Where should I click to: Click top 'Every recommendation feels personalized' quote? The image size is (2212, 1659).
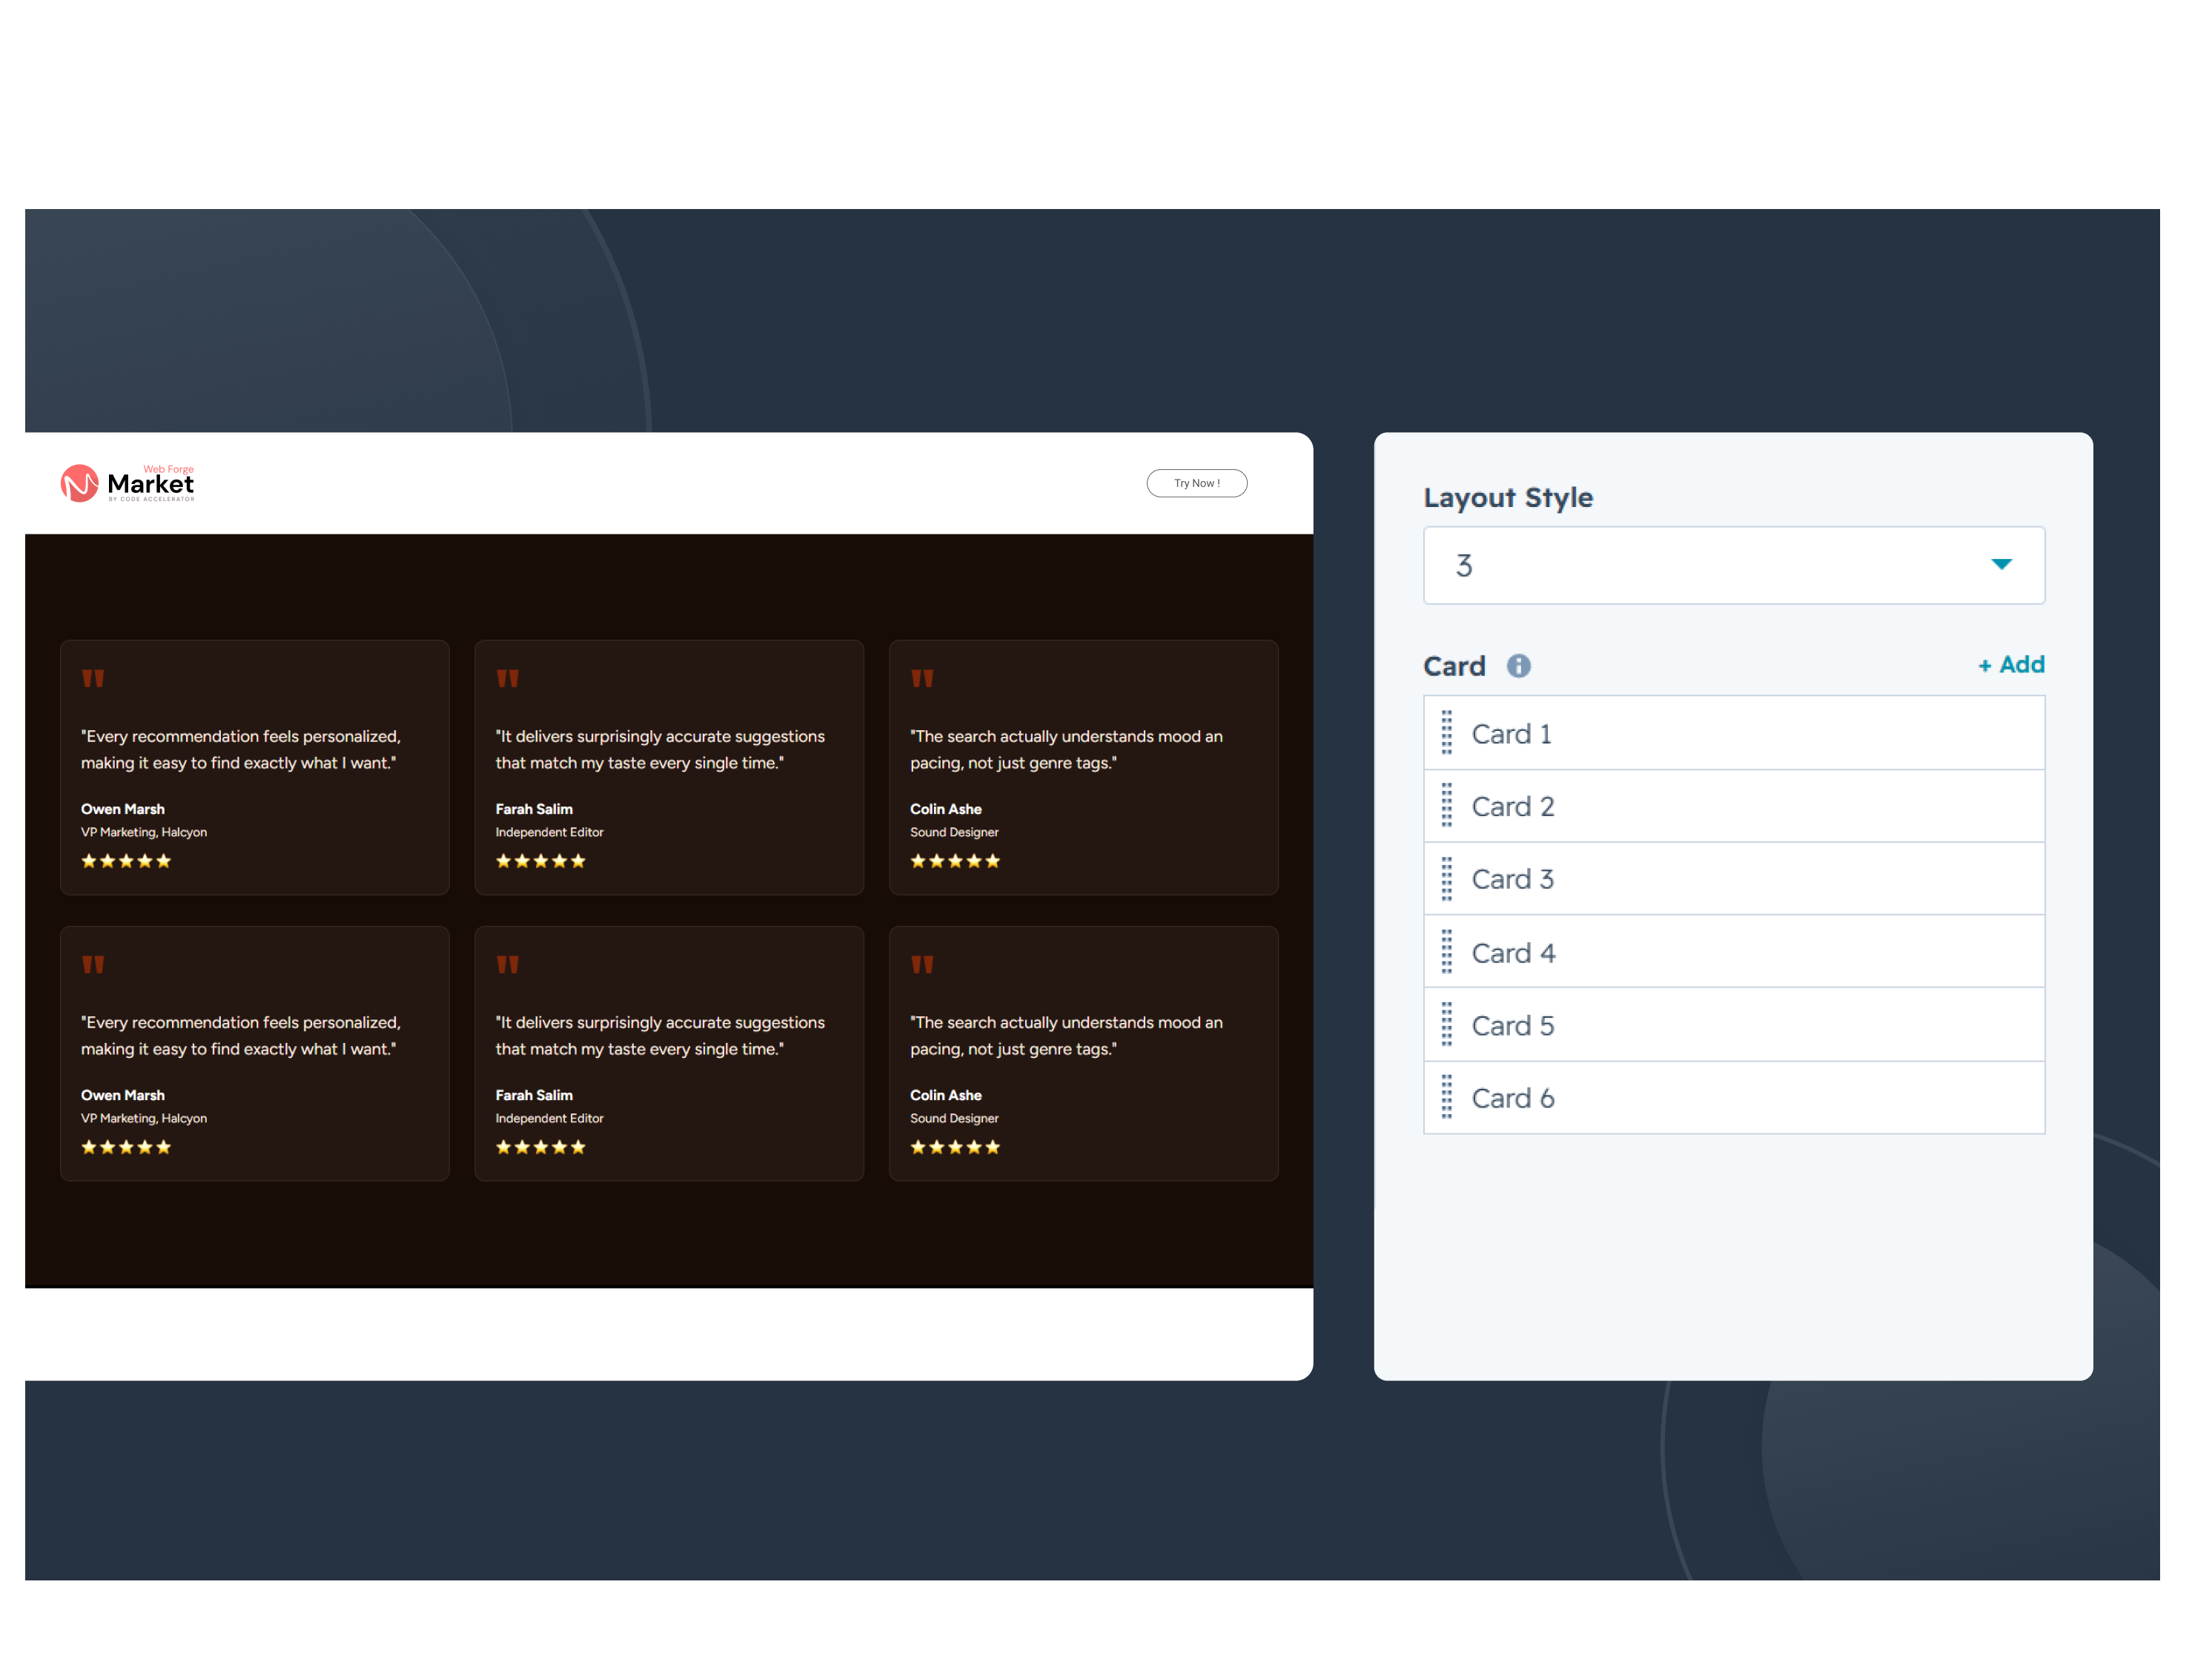241,749
